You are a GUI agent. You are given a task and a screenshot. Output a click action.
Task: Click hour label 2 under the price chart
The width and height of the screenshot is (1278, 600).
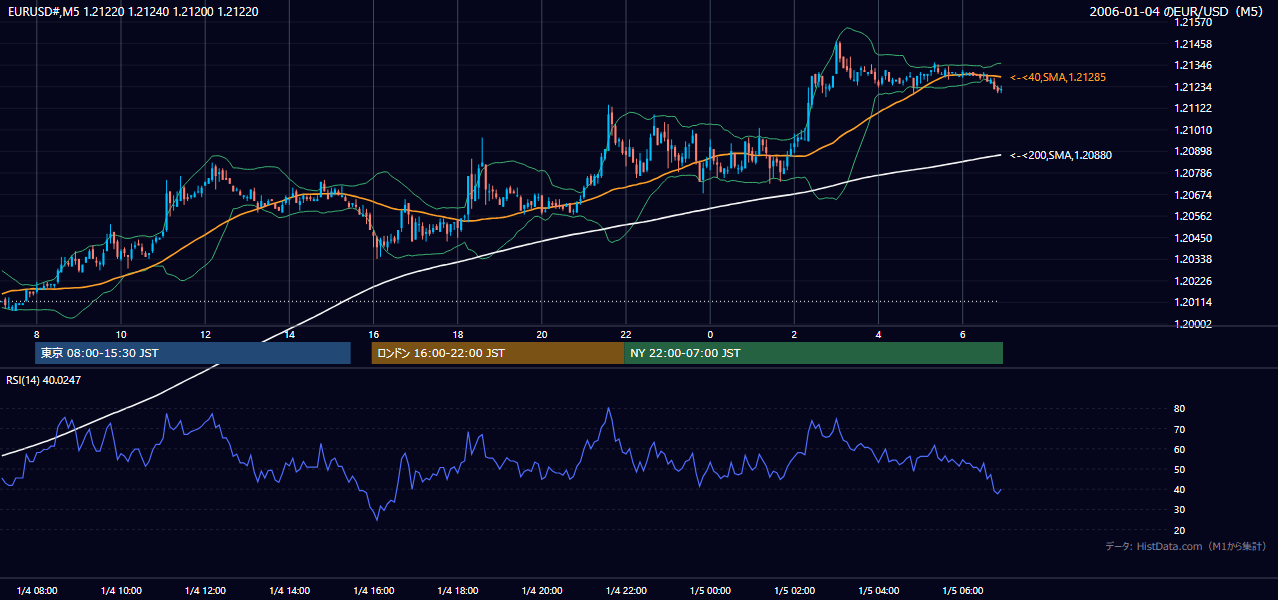pos(794,333)
